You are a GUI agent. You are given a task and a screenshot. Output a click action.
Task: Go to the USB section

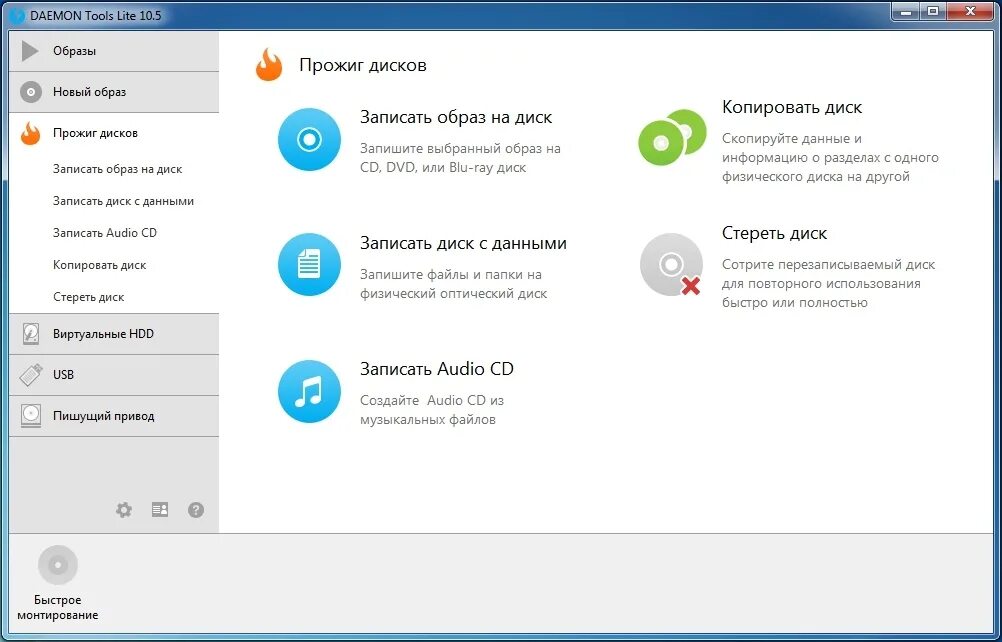point(114,374)
